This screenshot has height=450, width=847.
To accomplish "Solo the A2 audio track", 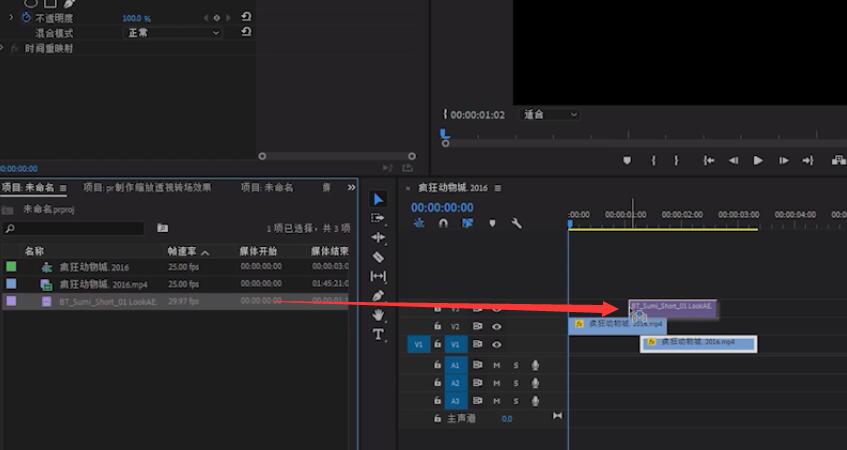I will coord(516,383).
